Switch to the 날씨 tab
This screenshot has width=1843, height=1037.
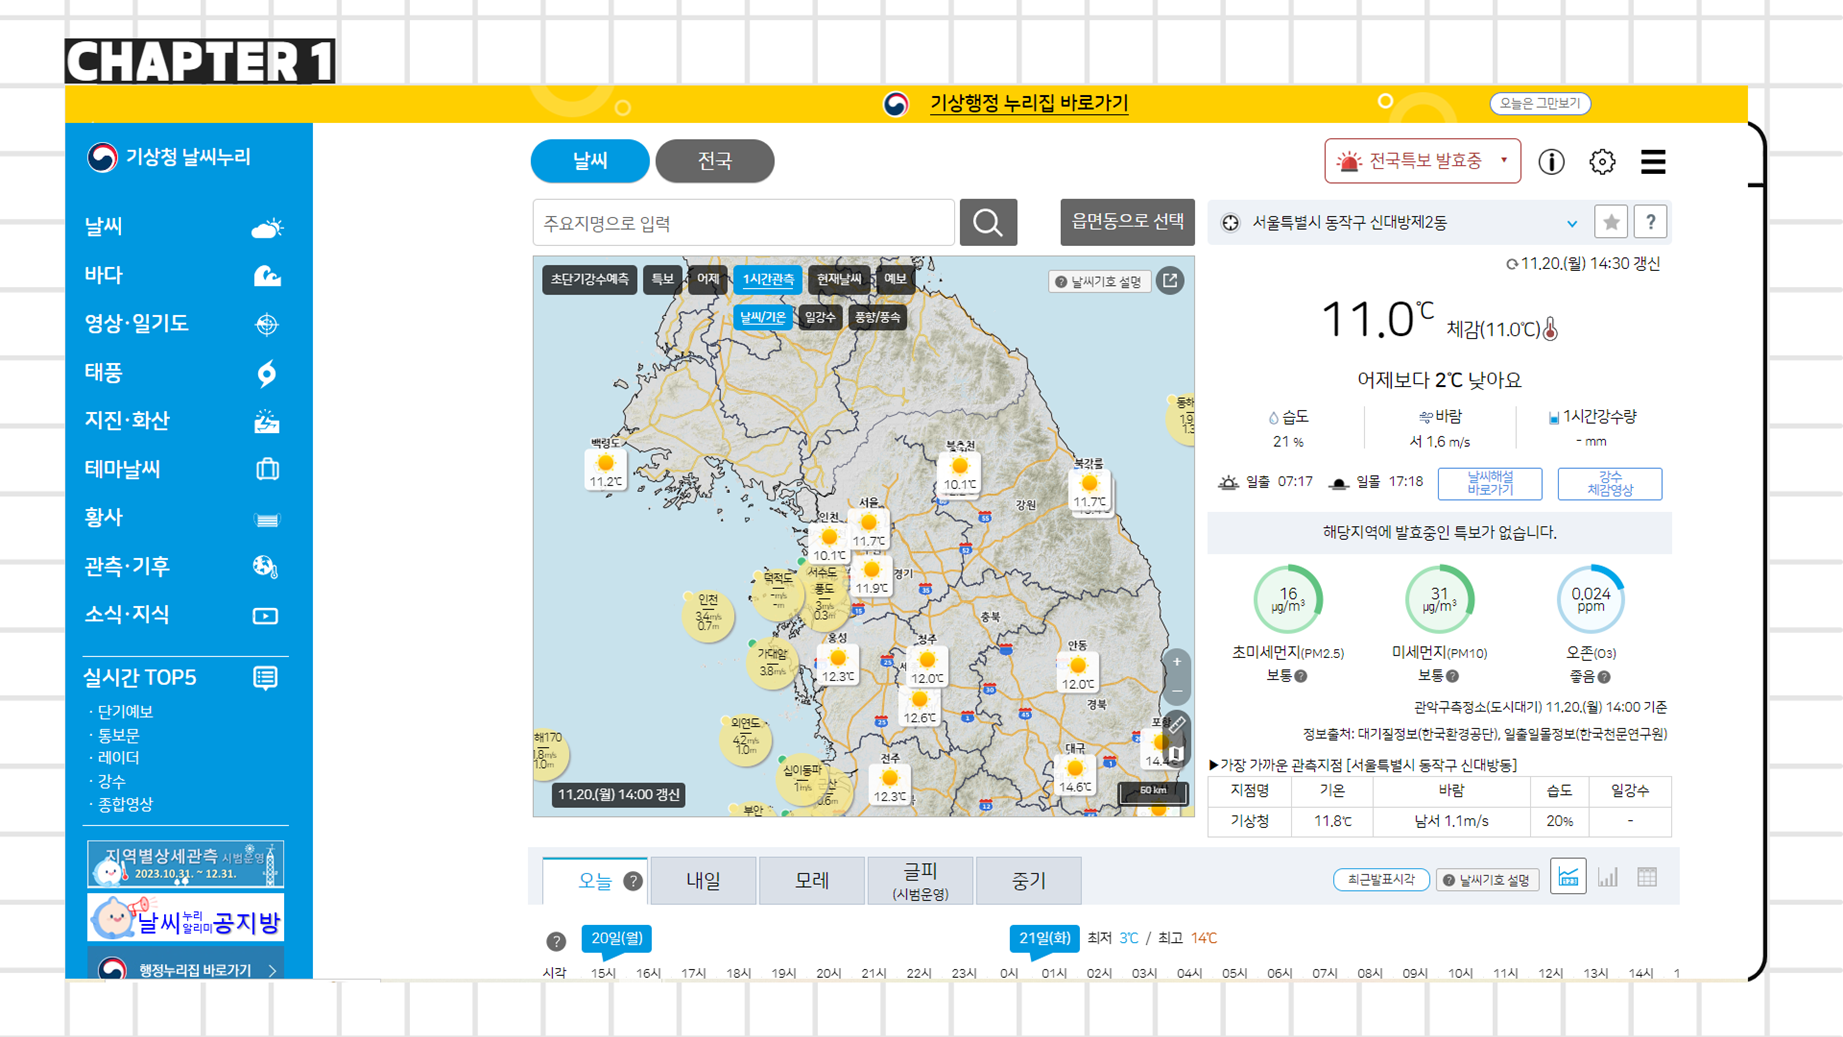pyautogui.click(x=590, y=161)
